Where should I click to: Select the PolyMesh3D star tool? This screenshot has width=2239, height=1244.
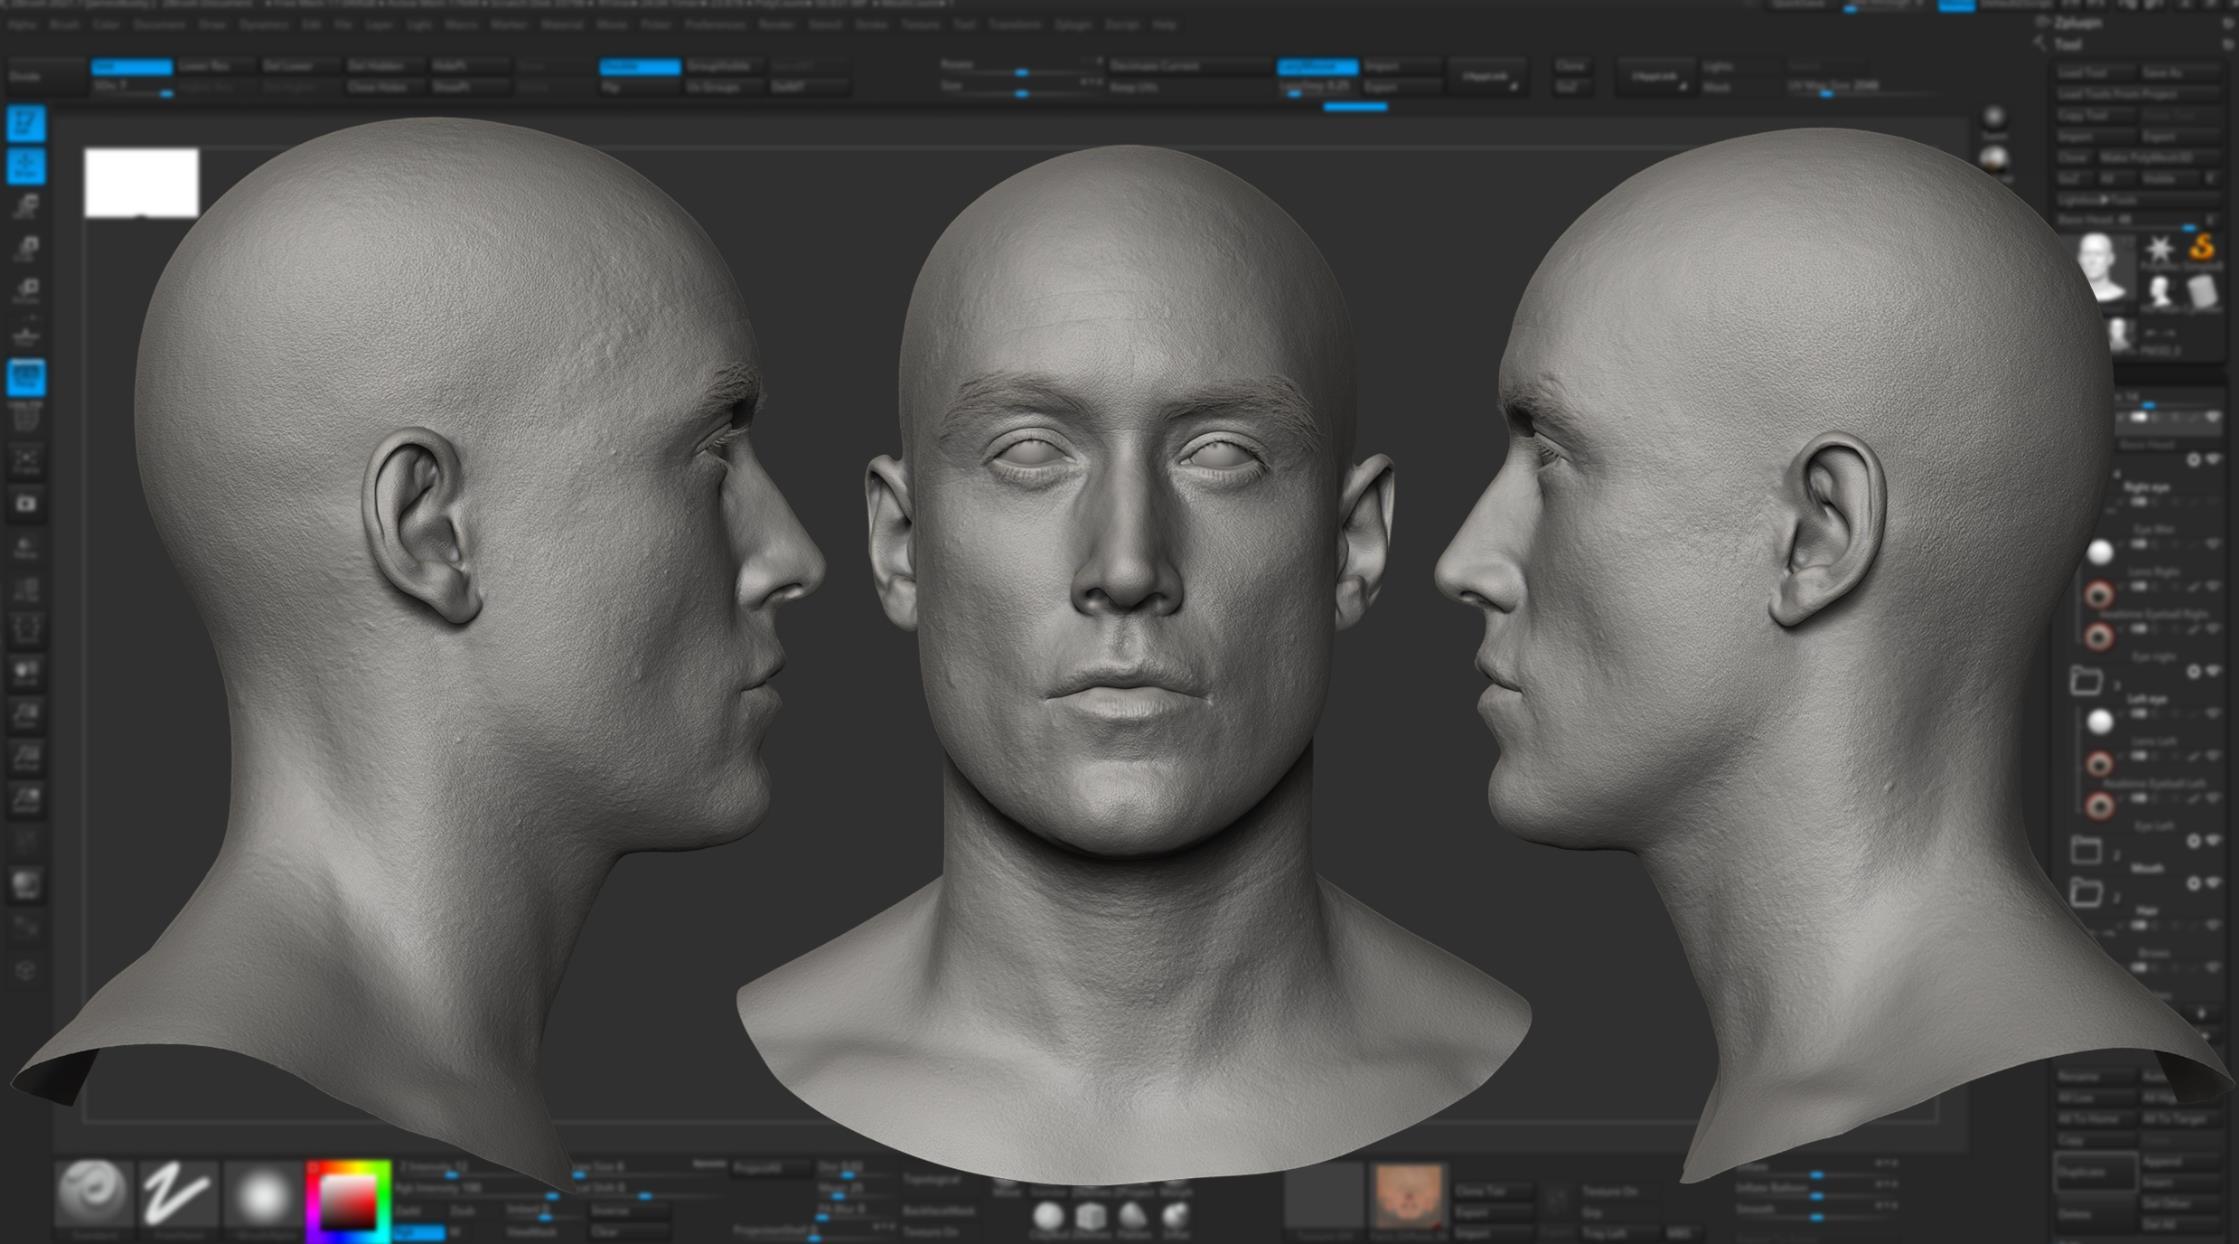point(2159,249)
